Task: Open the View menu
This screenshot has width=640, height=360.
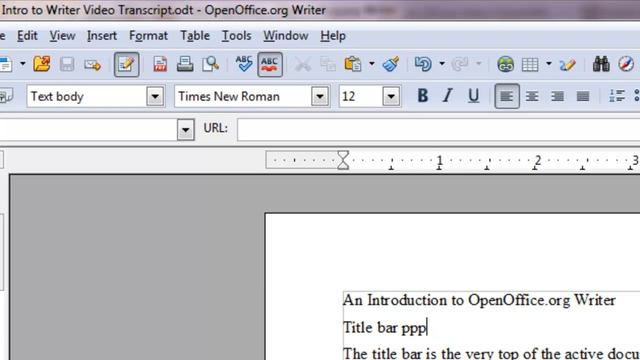Action: pos(62,36)
